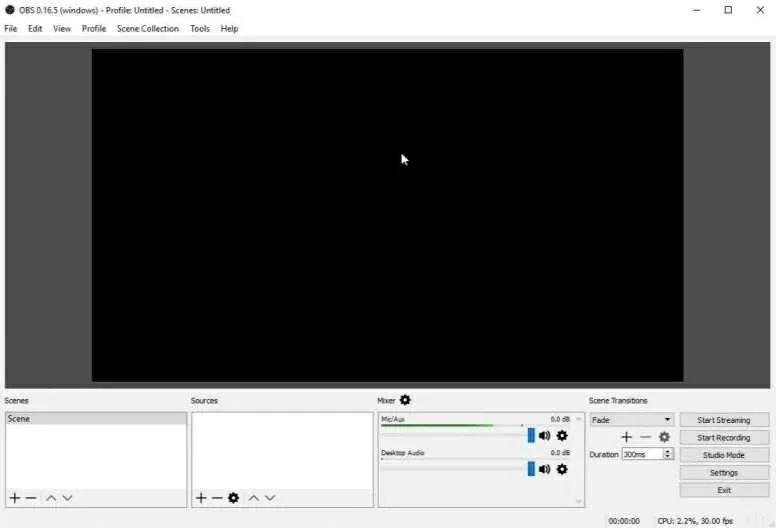Click the Mic/Aux volume slider handle
776x528 pixels.
click(531, 436)
